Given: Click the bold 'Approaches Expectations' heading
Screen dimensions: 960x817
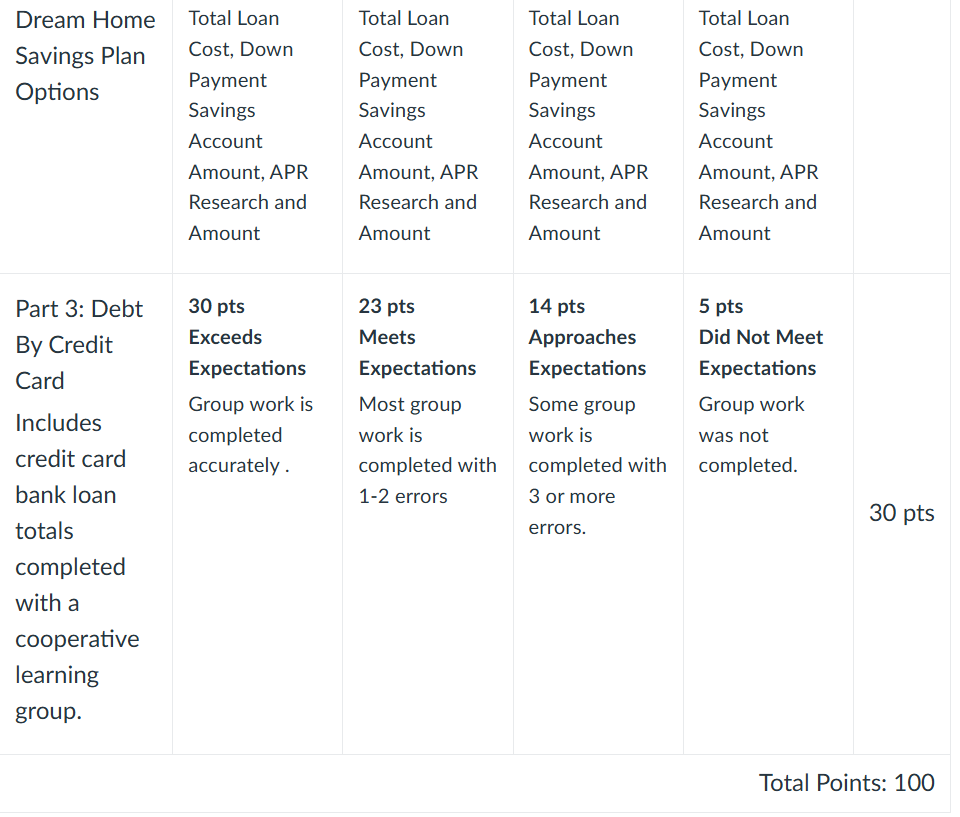Looking at the screenshot, I should point(588,353).
